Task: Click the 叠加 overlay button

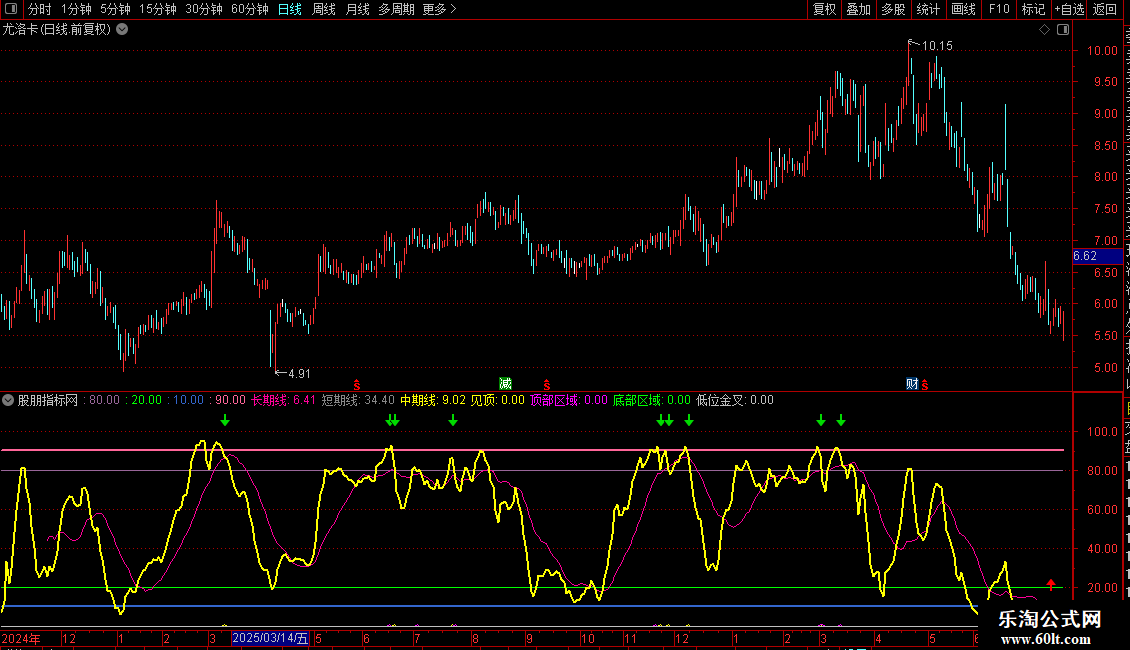Action: coord(858,9)
